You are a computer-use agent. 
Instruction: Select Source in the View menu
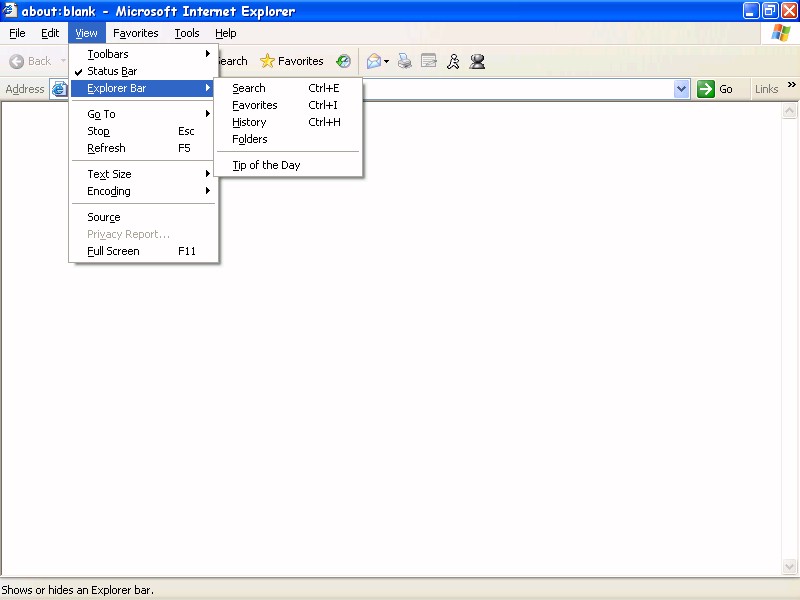coord(144,217)
